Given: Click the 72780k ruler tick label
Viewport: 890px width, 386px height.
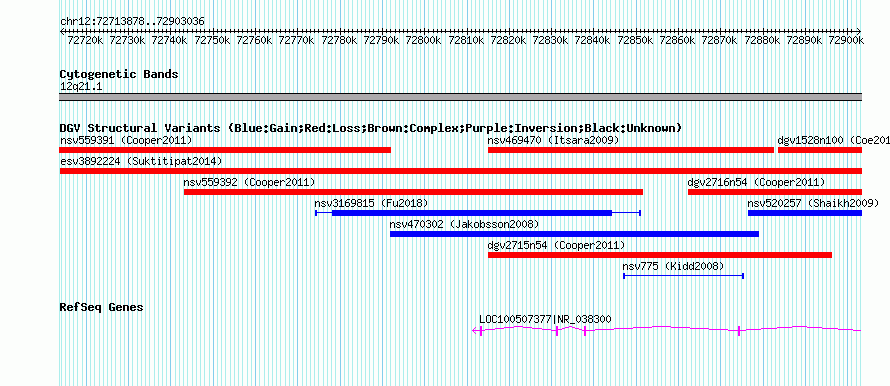Looking at the screenshot, I should tap(339, 40).
